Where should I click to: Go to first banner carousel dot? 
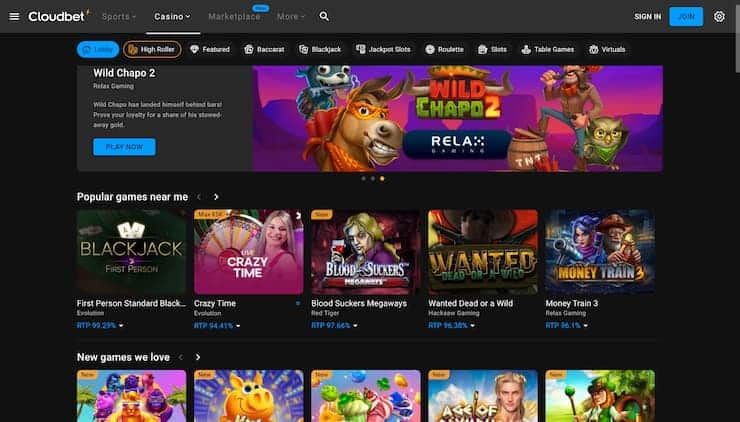coord(363,178)
